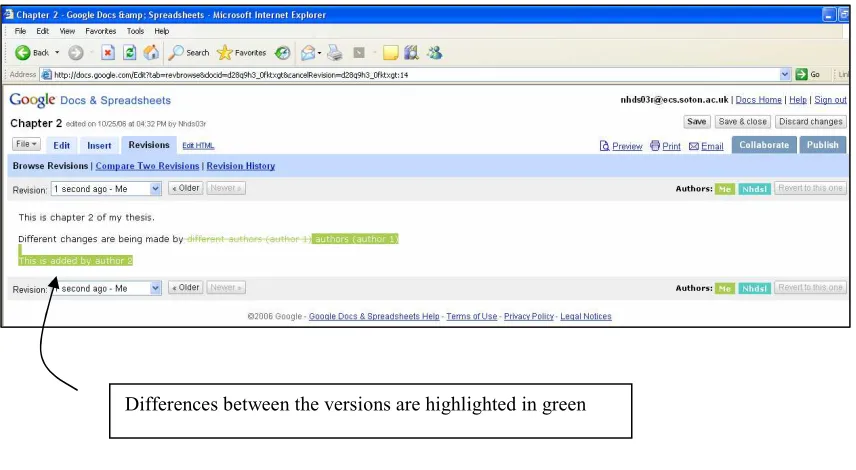Open the Mail icon dropdown arrow
Image resolution: width=856 pixels, height=470 pixels.
(319, 53)
